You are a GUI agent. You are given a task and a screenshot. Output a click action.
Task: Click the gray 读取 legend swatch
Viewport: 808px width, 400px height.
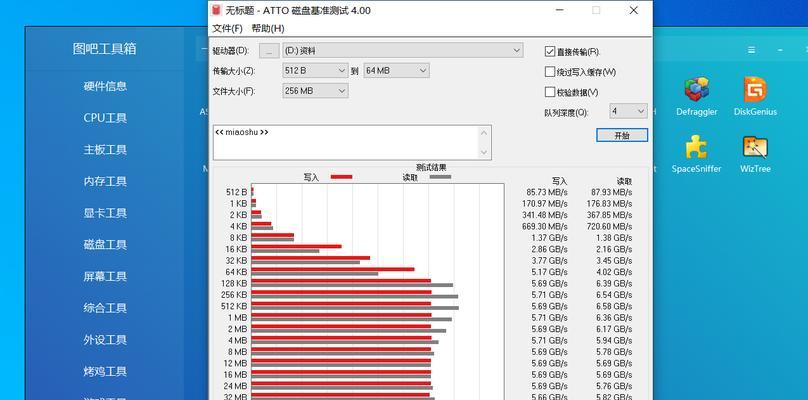[x=440, y=177]
